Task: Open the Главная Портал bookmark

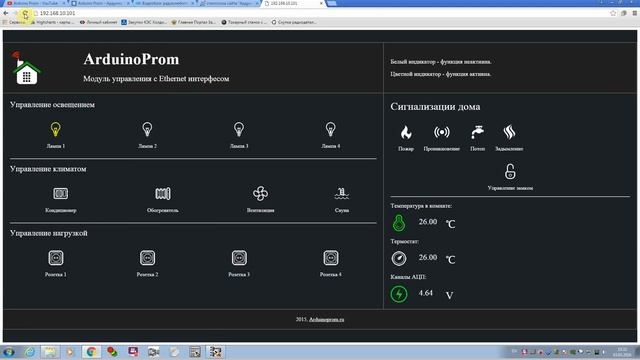Action: (193, 22)
